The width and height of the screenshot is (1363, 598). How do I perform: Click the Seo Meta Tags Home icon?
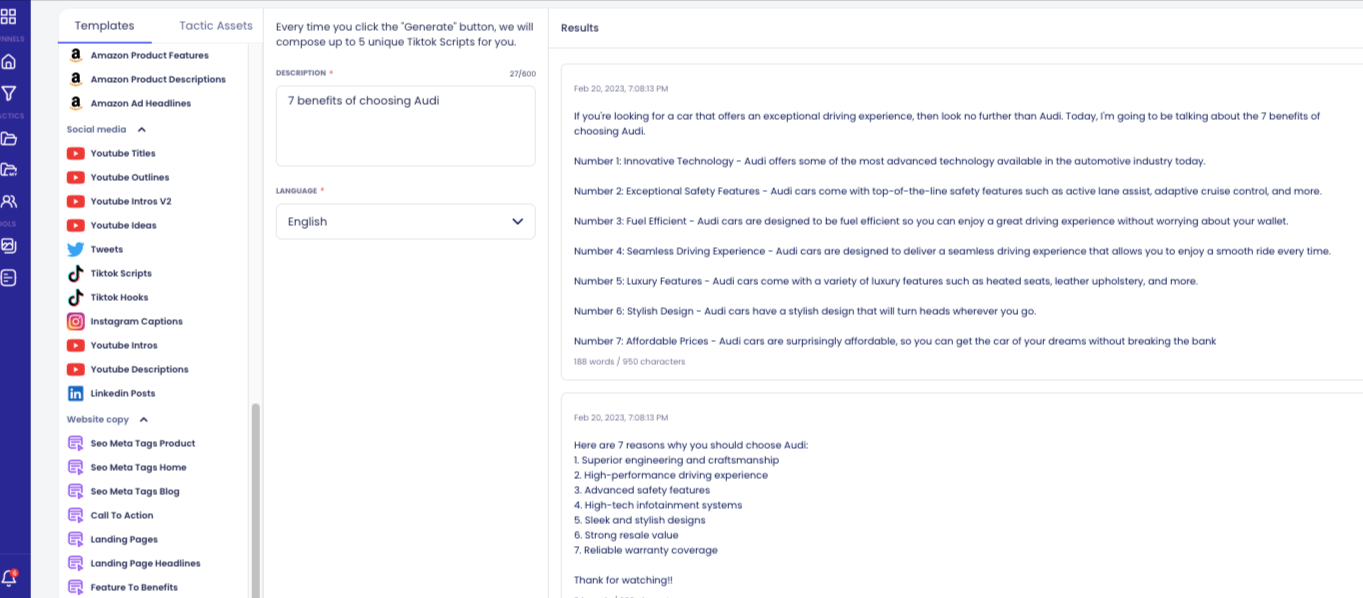click(75, 467)
